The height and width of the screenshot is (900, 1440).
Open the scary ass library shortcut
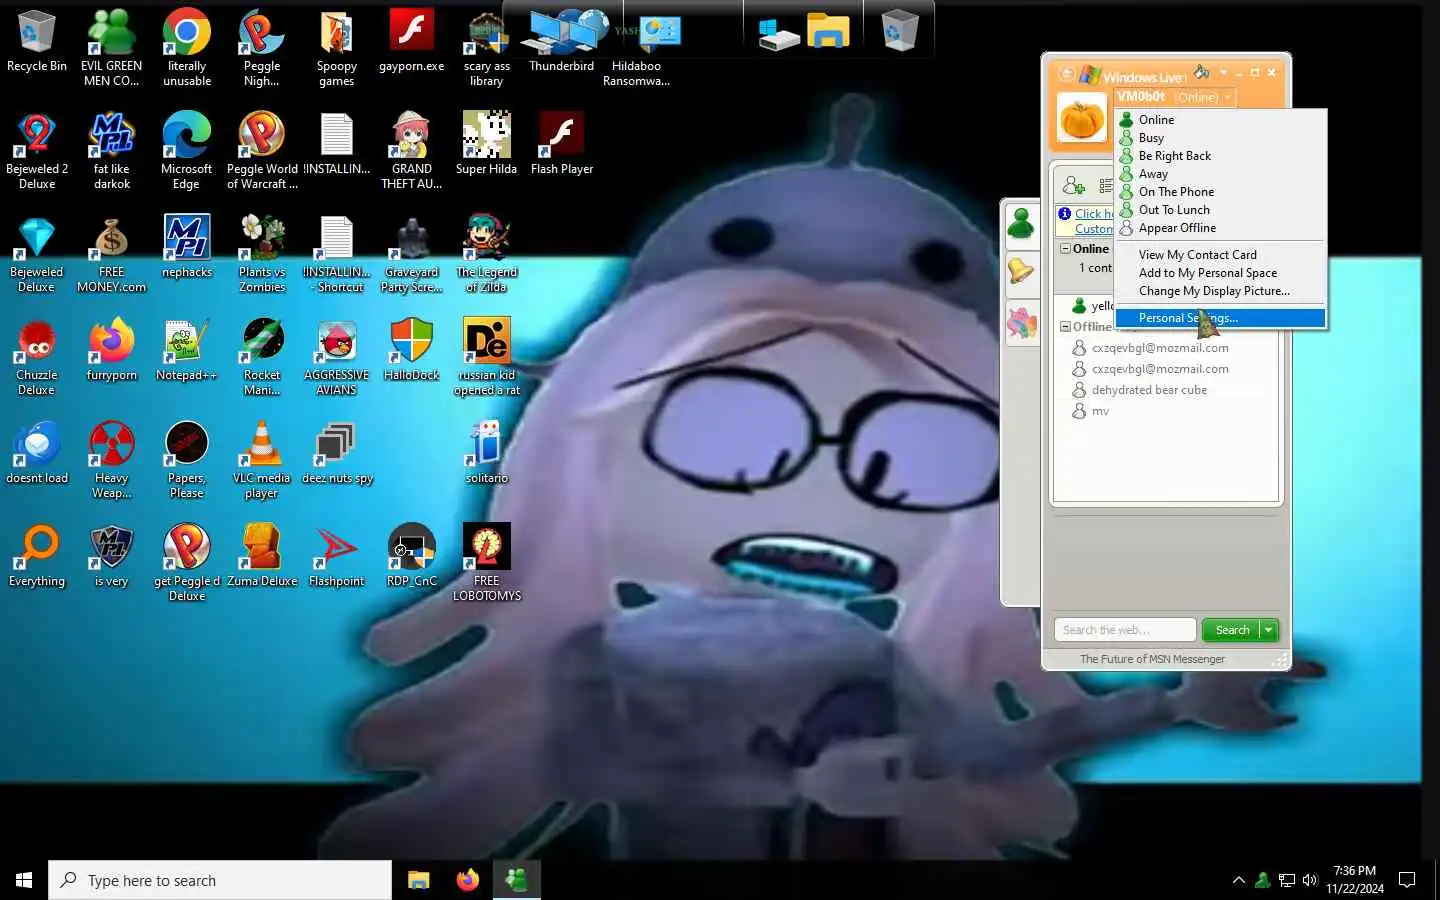click(486, 47)
